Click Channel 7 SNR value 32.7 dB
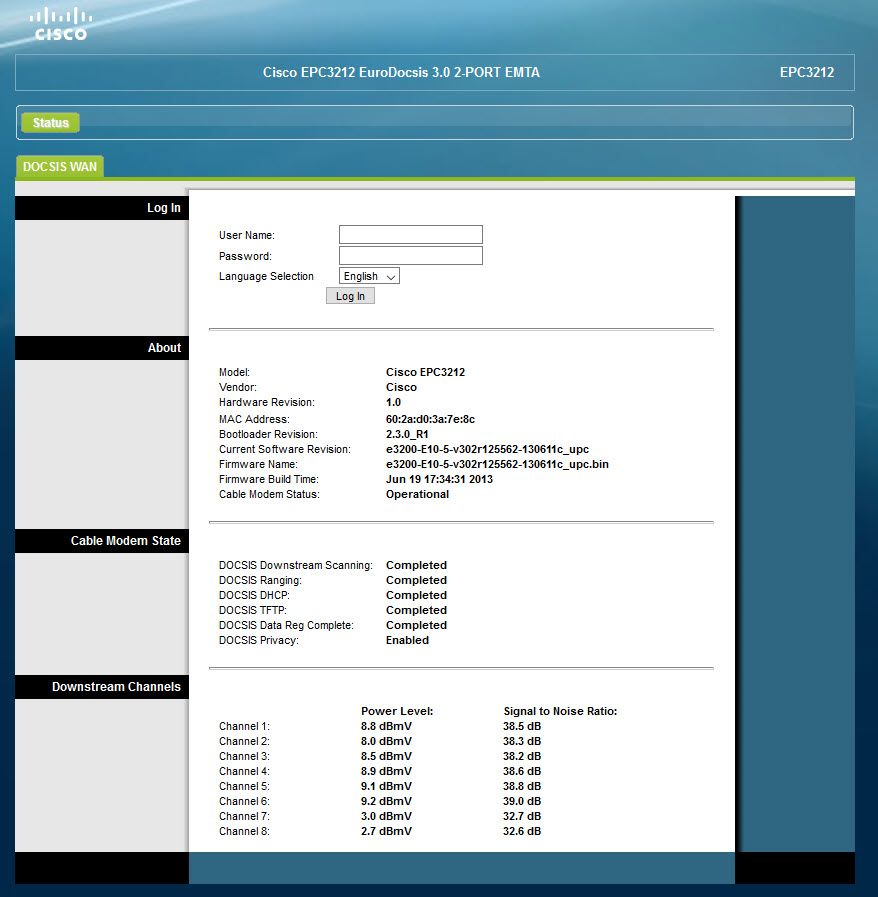The width and height of the screenshot is (878, 897). (522, 816)
